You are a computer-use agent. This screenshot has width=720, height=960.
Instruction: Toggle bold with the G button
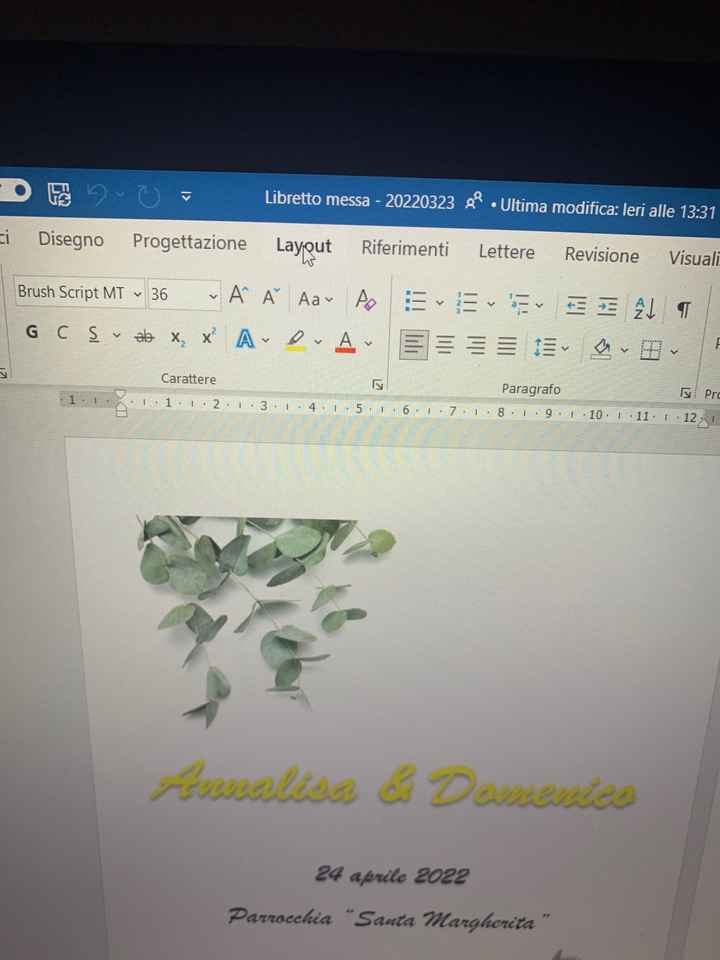click(x=32, y=332)
